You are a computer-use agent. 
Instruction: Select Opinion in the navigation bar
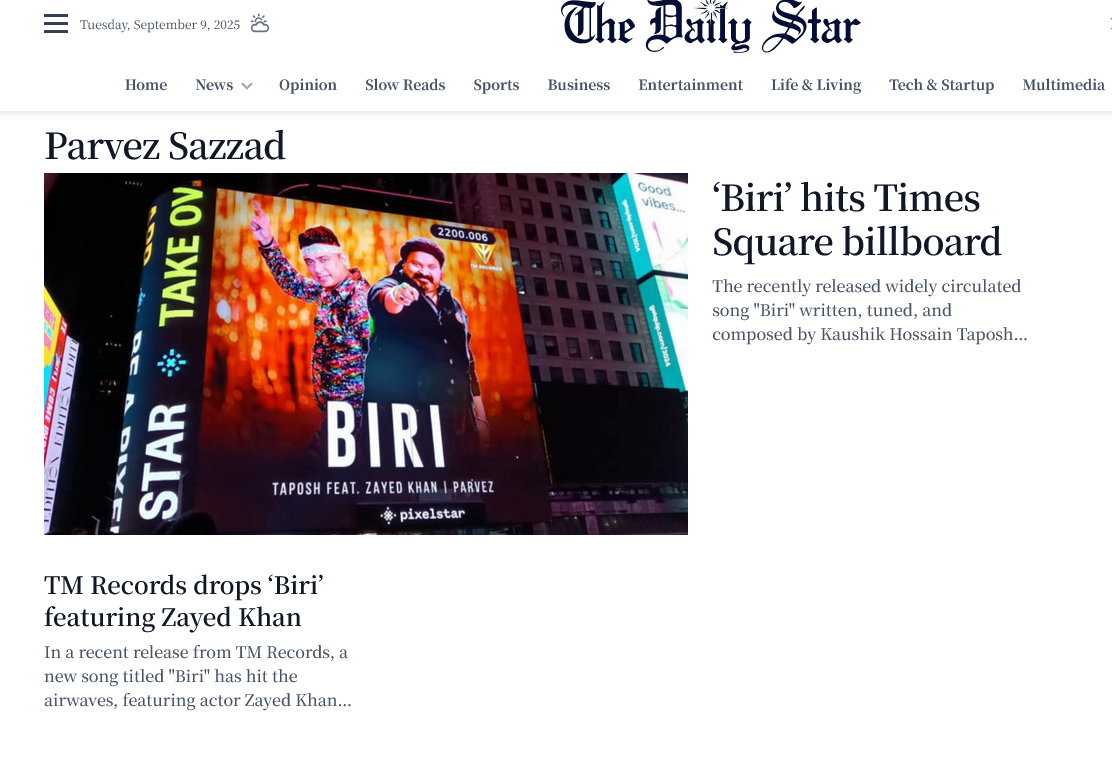[308, 85]
